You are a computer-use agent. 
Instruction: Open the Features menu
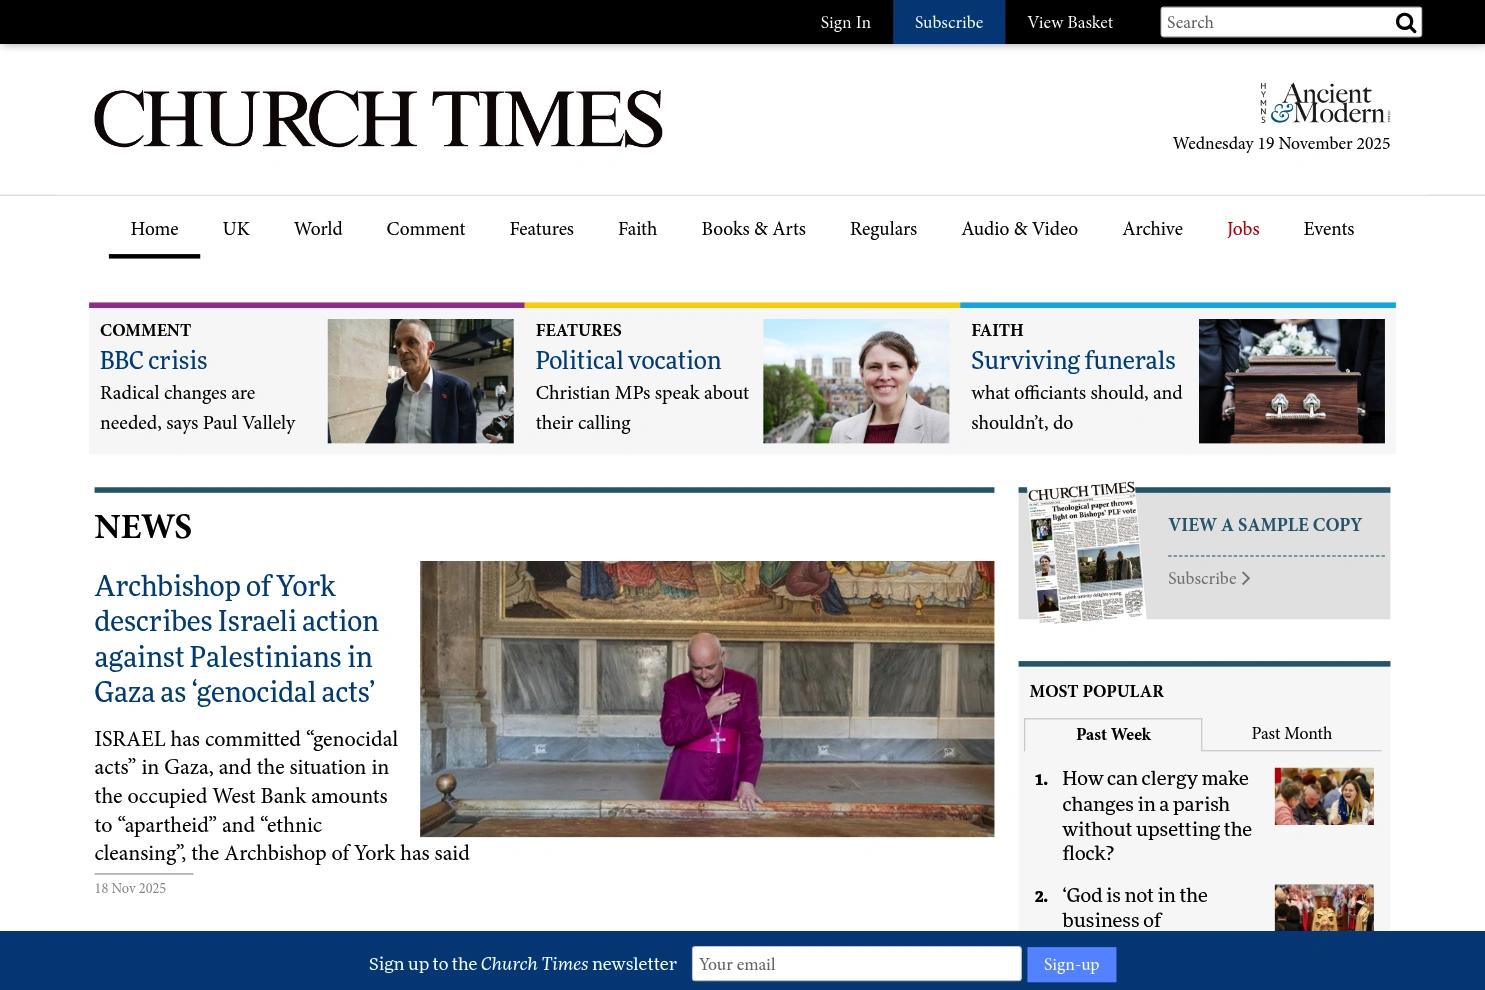tap(541, 229)
